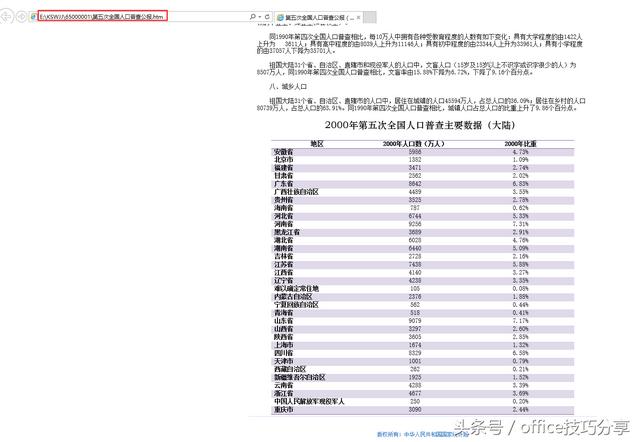Select the 吉林省 table cell
Viewport: 640px width, 442px height.
[x=283, y=256]
